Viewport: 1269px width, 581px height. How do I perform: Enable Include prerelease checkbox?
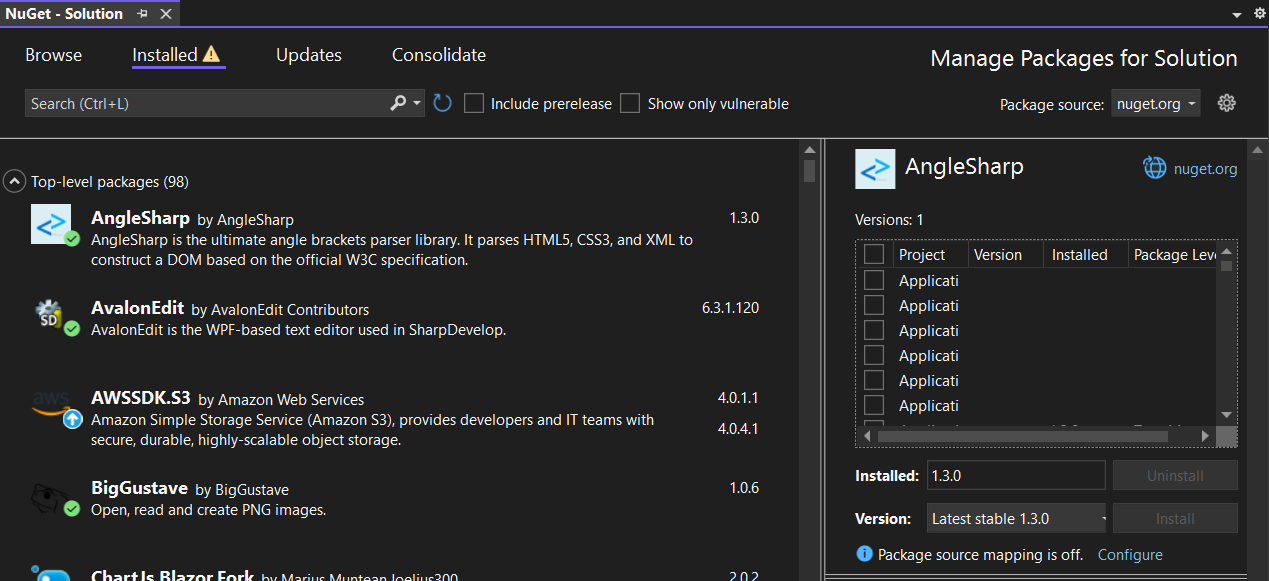474,103
